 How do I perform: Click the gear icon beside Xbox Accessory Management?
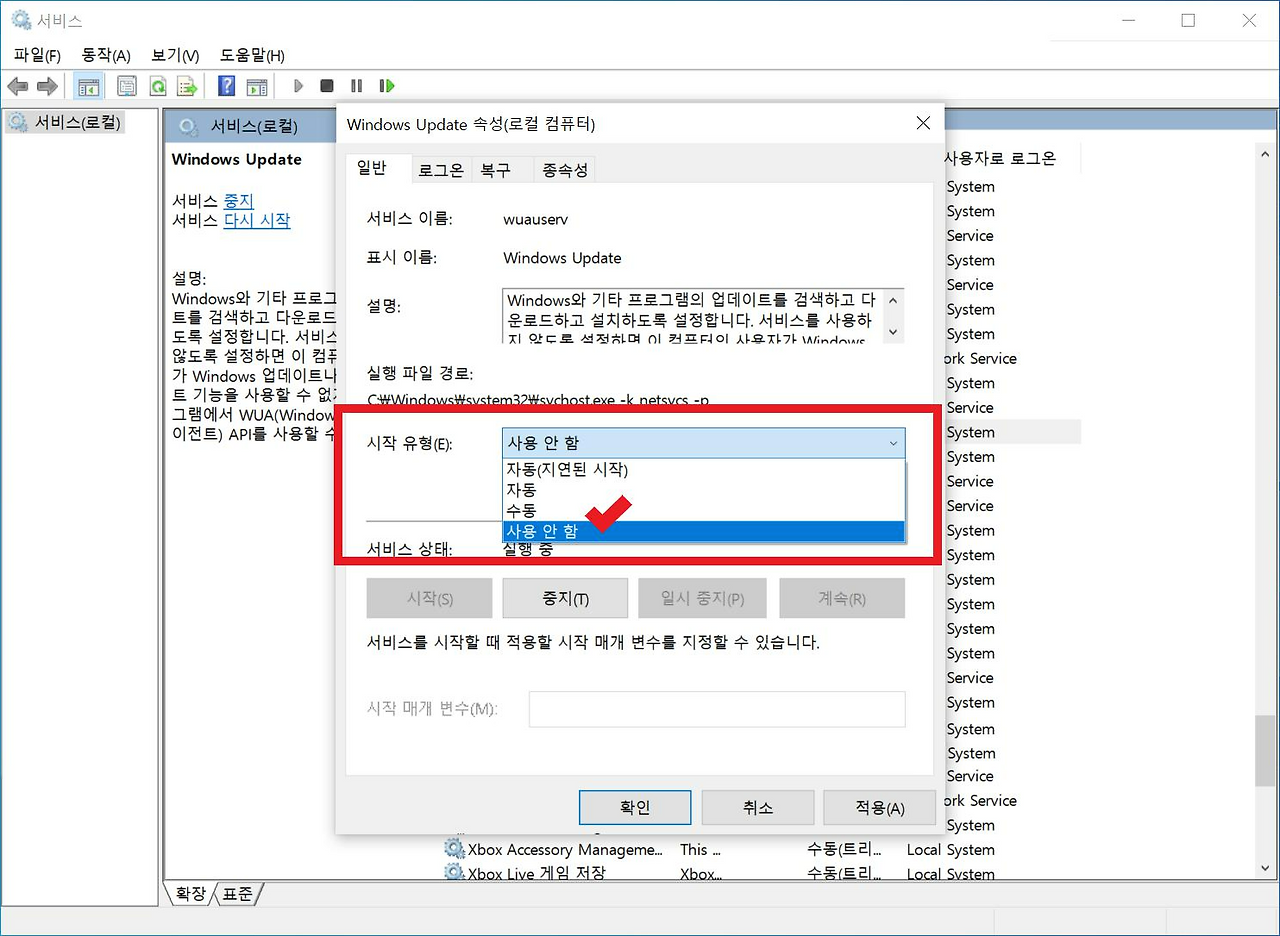[x=455, y=849]
